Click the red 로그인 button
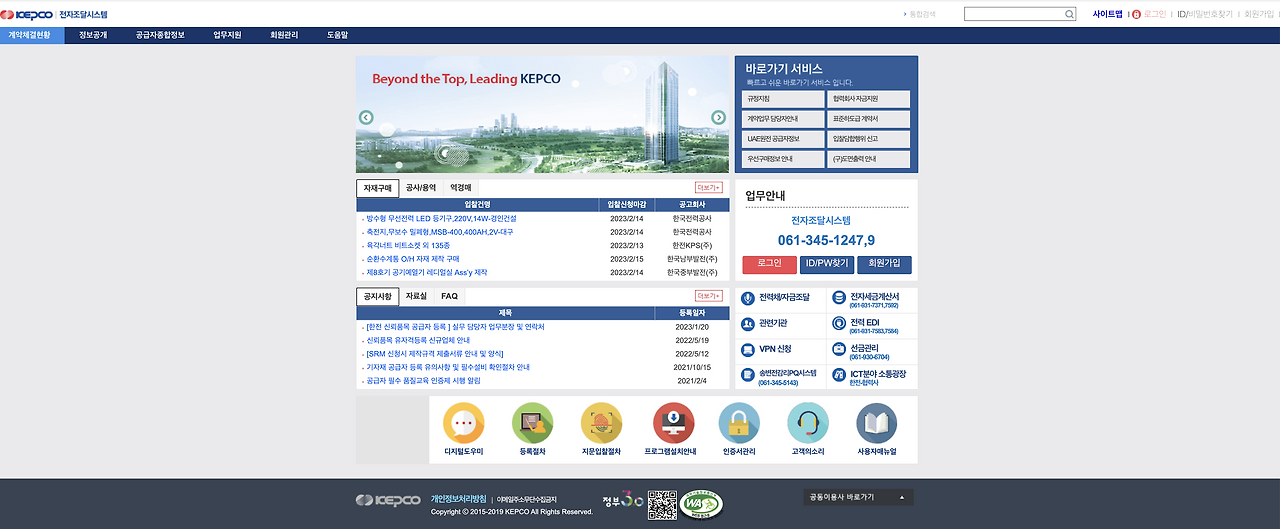Viewport: 1280px width, 529px height. [x=769, y=264]
